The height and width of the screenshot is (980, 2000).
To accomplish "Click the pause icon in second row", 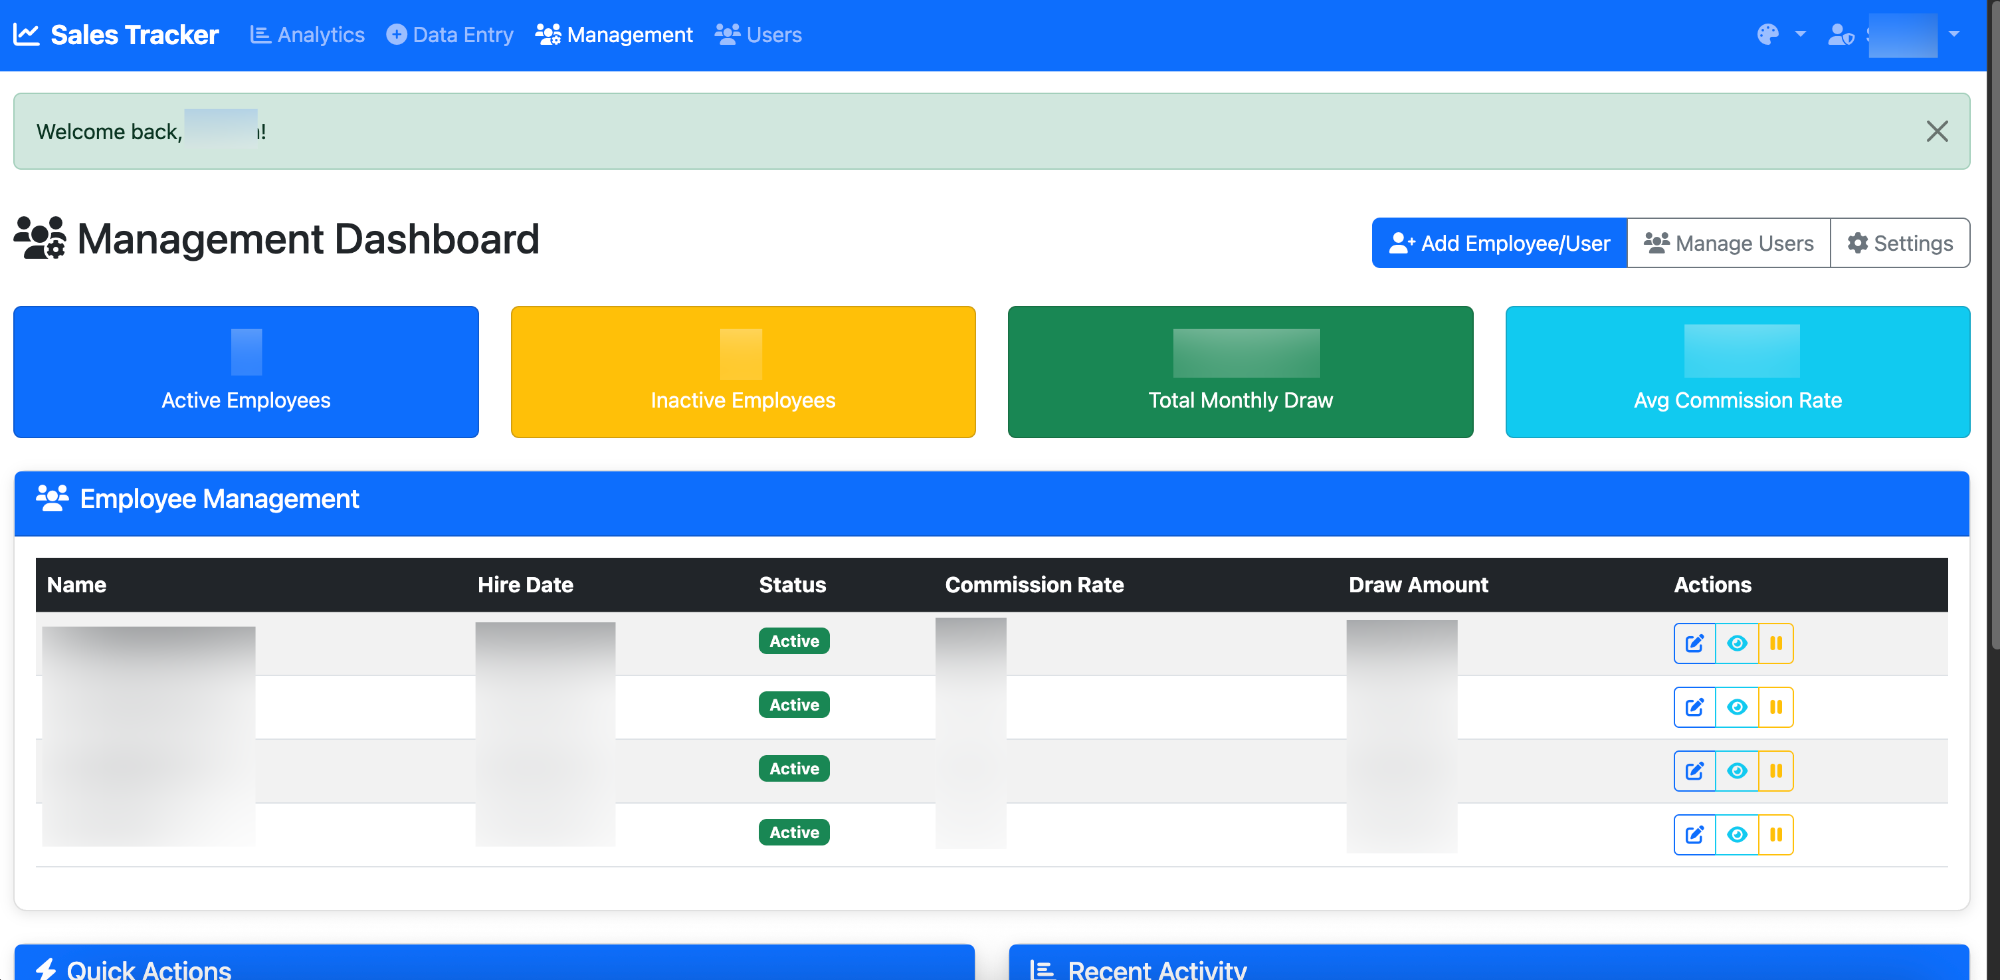I will pyautogui.click(x=1776, y=707).
